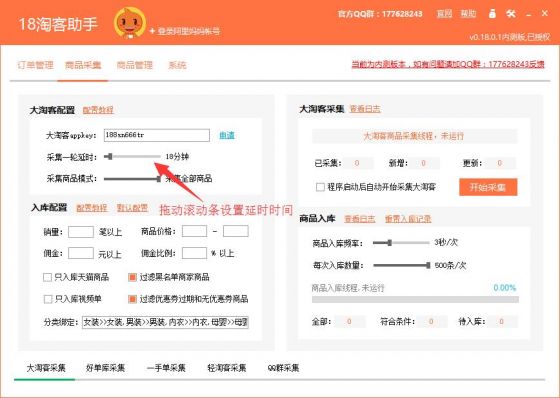The width and height of the screenshot is (560, 398).
Task: Click 默认配置 link in 入库配置
Action: pos(132,208)
